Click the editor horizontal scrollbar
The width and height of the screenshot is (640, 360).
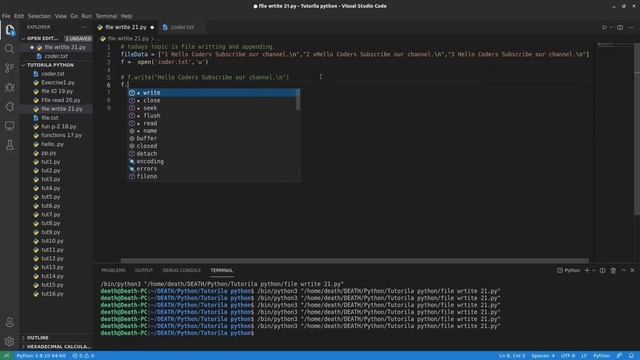(x=355, y=260)
